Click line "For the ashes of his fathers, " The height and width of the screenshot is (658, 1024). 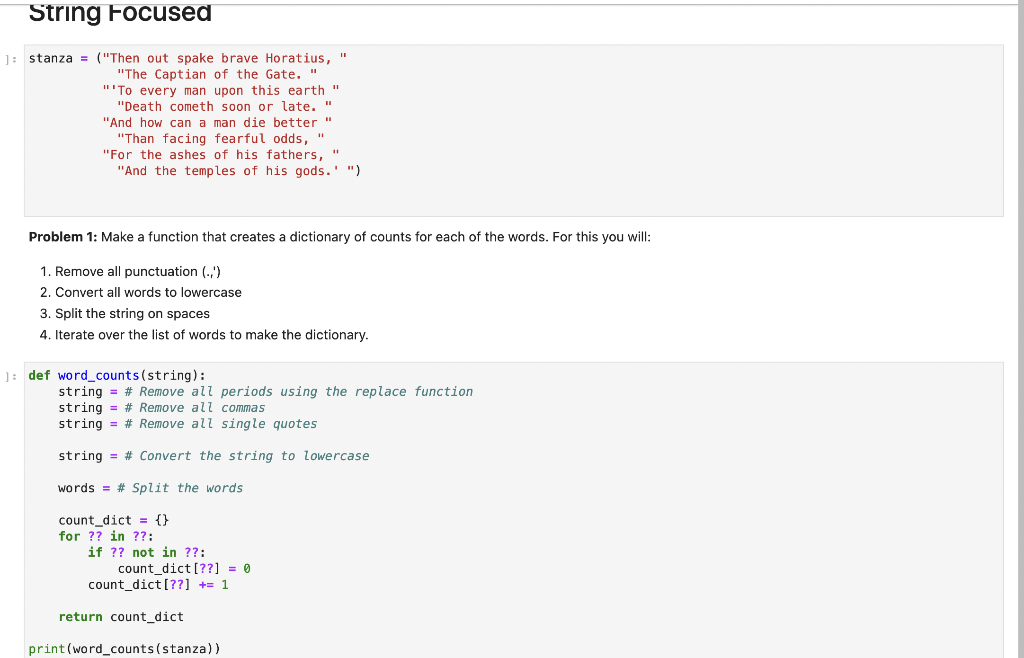click(x=221, y=155)
